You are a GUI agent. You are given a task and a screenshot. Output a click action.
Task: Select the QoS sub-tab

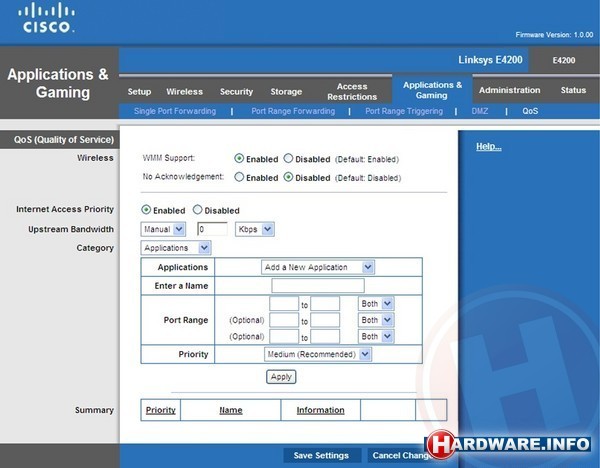(x=530, y=111)
